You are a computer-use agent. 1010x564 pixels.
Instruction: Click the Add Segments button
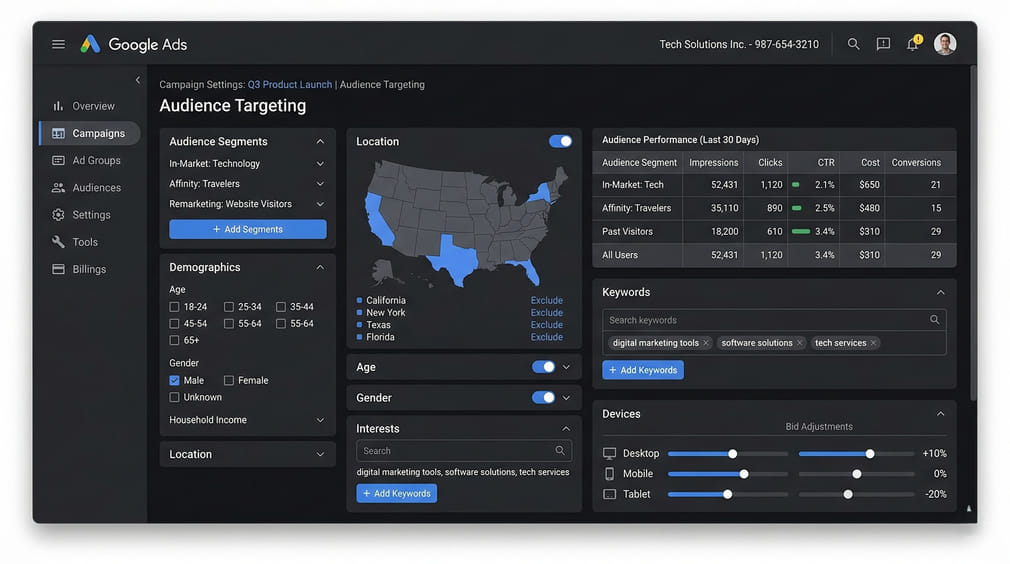(247, 230)
